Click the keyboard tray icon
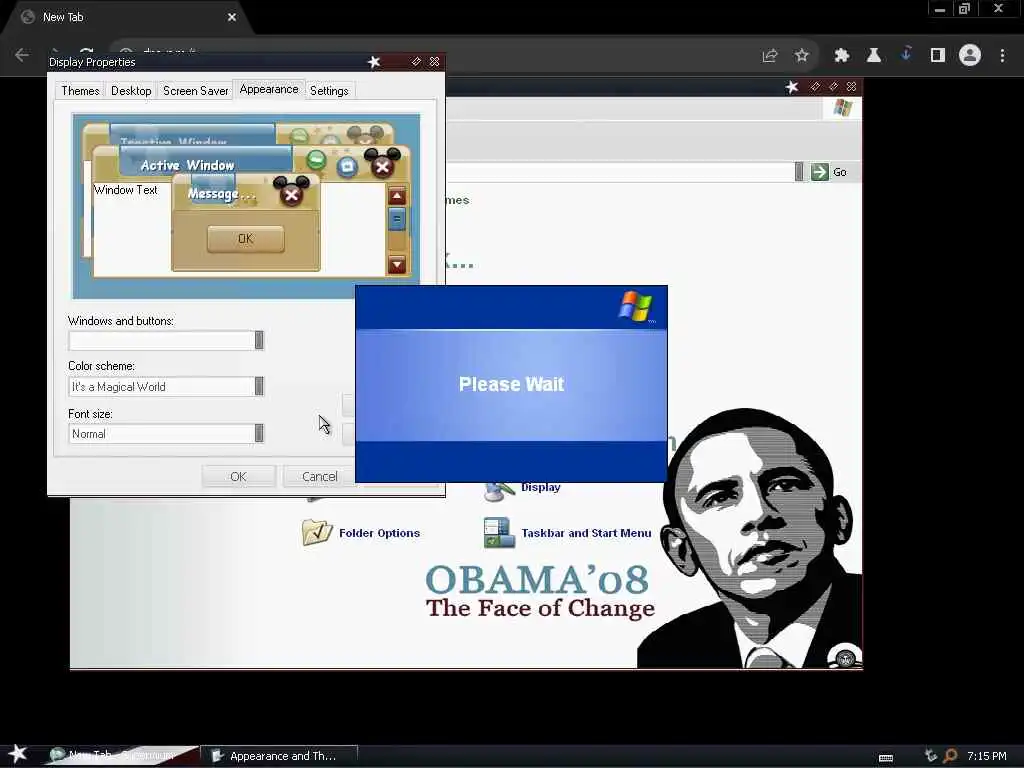This screenshot has width=1024, height=768. 886,758
